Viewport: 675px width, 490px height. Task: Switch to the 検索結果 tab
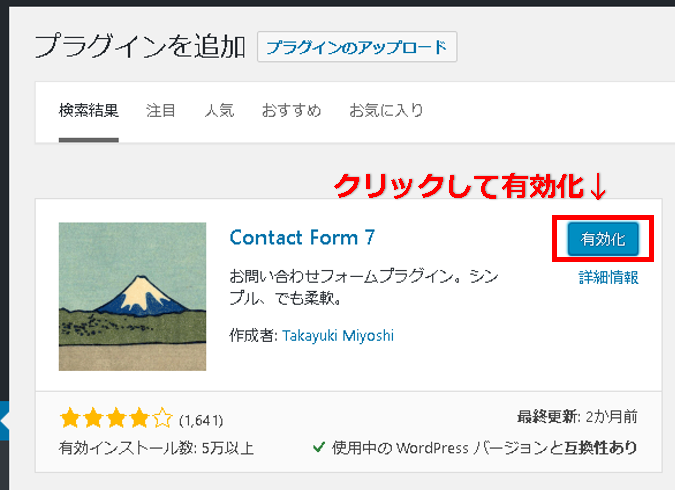[89, 111]
